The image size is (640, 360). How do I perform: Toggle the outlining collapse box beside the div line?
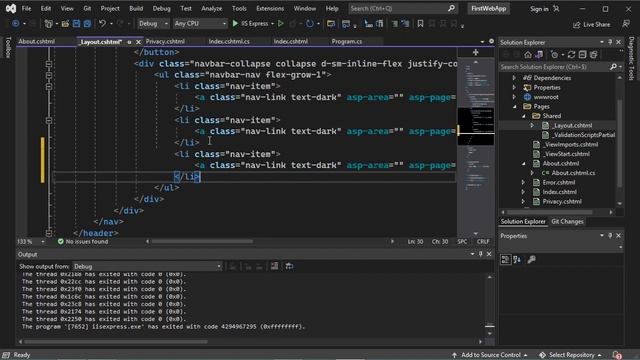(x=49, y=64)
